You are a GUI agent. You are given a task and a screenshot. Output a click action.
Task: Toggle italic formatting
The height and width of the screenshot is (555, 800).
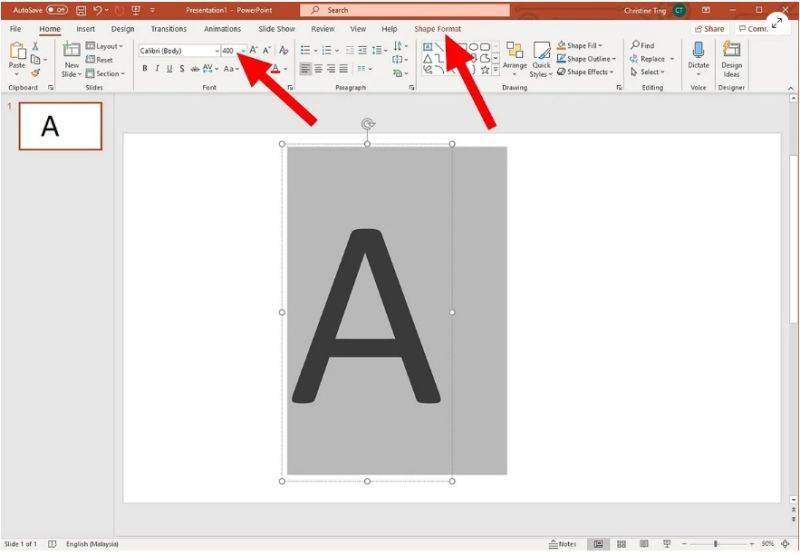[157, 68]
